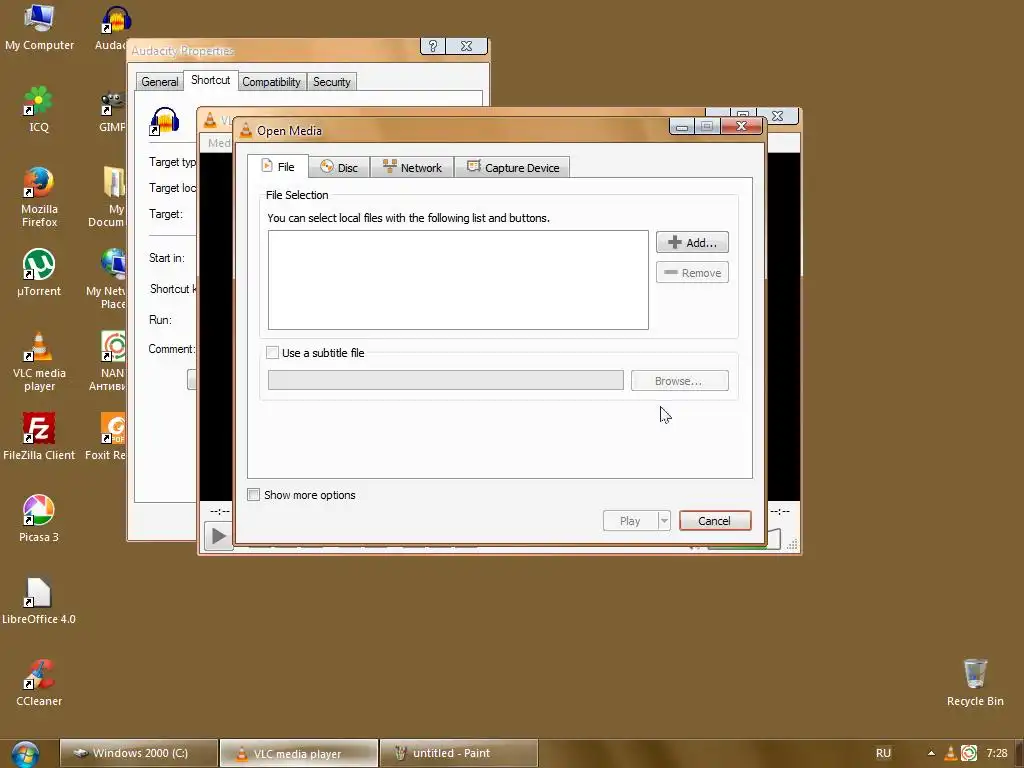
Task: Switch to untitled - Paint taskbar button
Action: [458, 753]
